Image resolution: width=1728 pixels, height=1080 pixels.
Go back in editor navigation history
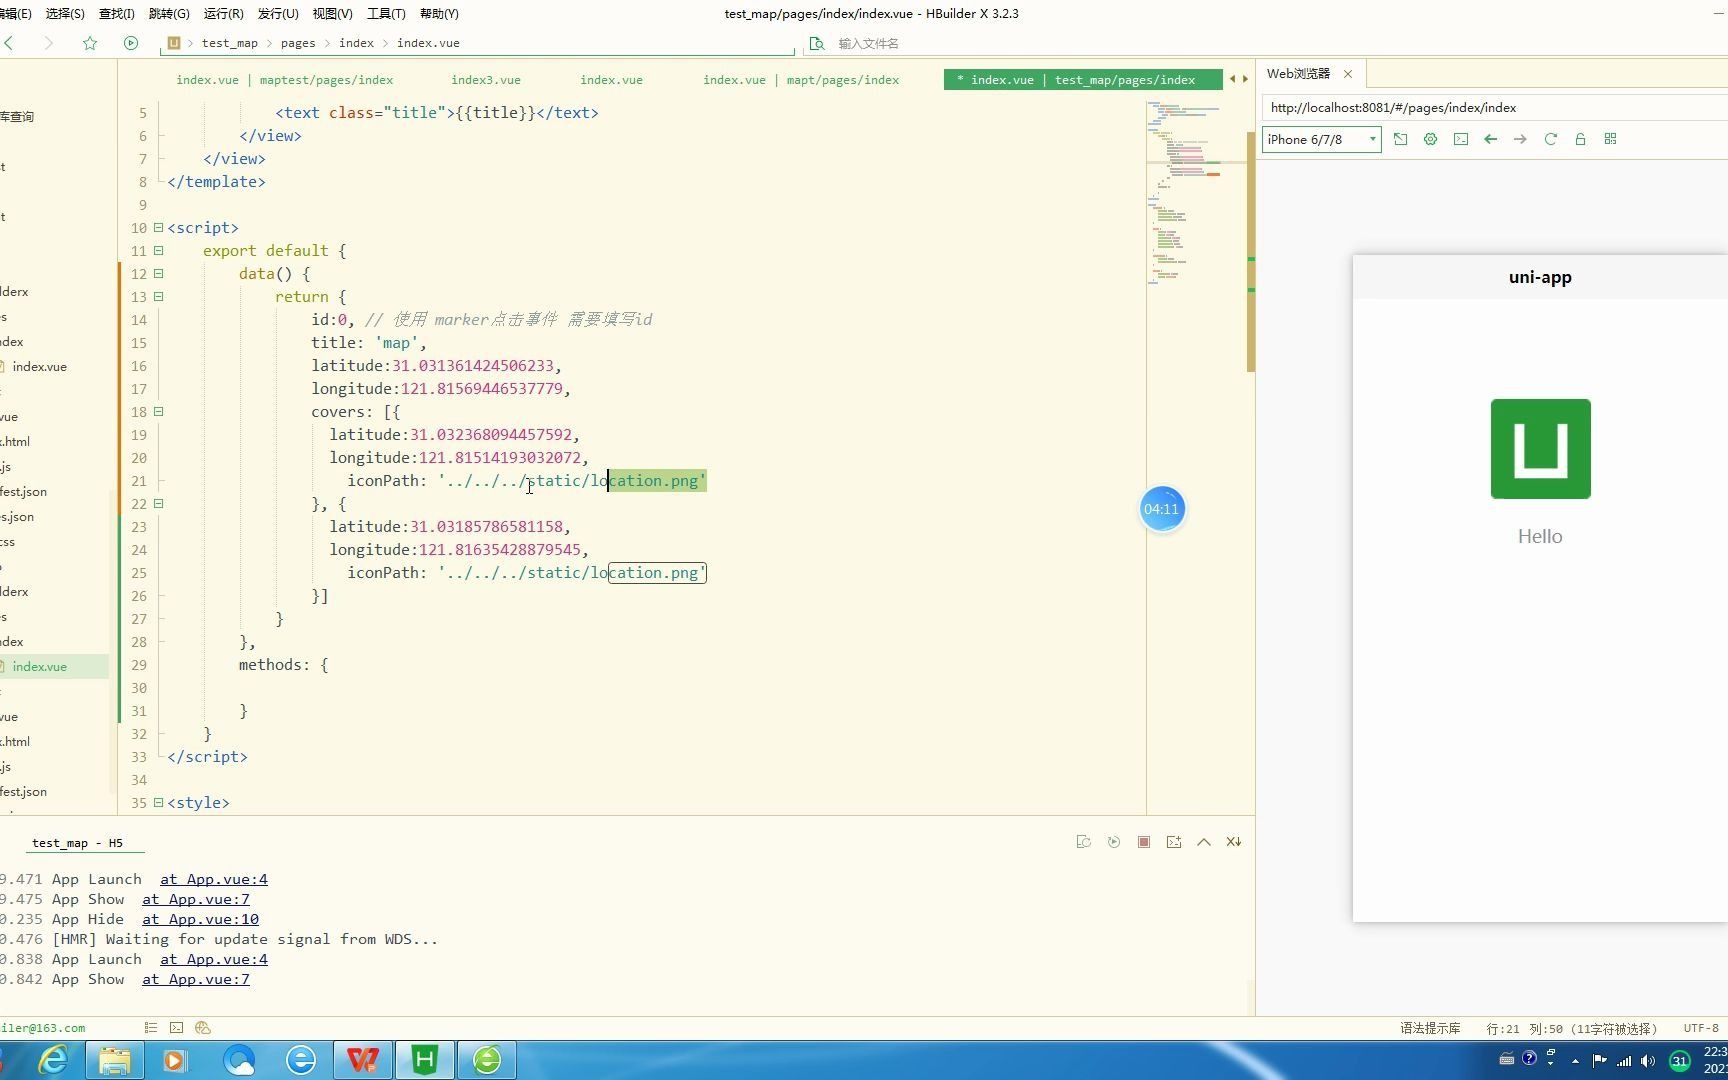(x=9, y=43)
